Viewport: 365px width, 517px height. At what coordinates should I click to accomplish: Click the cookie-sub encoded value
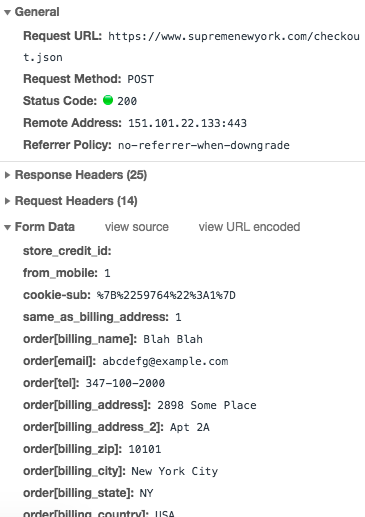pyautogui.click(x=166, y=295)
